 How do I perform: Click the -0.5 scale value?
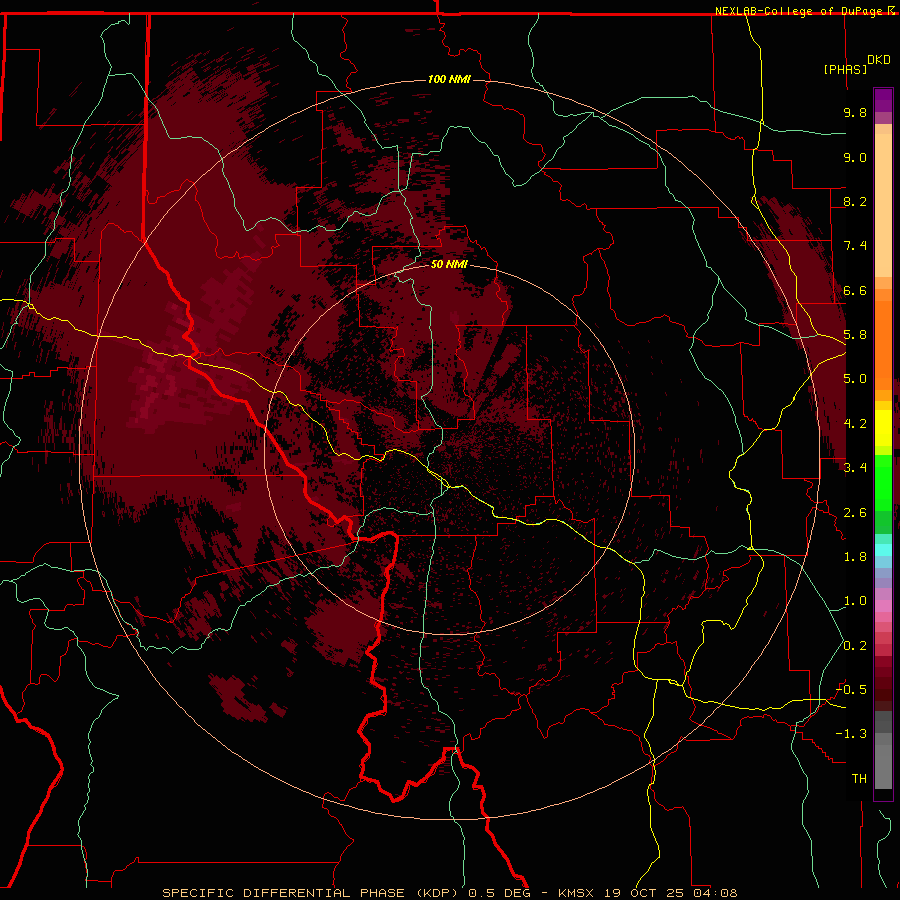(x=852, y=690)
